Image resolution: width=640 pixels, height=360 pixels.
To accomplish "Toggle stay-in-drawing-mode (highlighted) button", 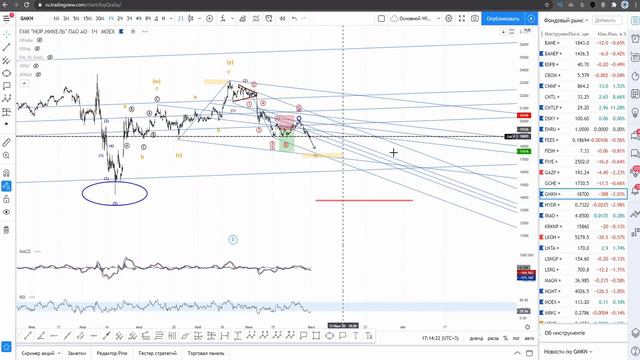I will (7, 186).
